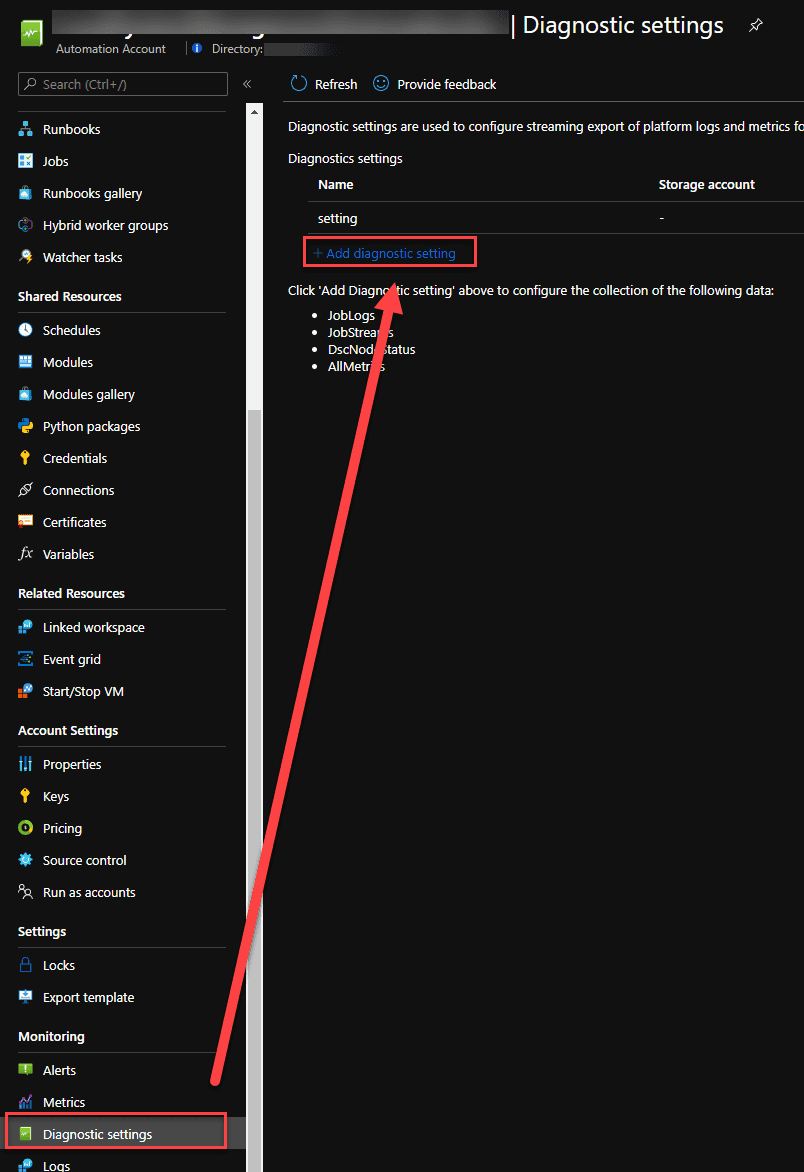Click the Directory info icon

pos(197,49)
